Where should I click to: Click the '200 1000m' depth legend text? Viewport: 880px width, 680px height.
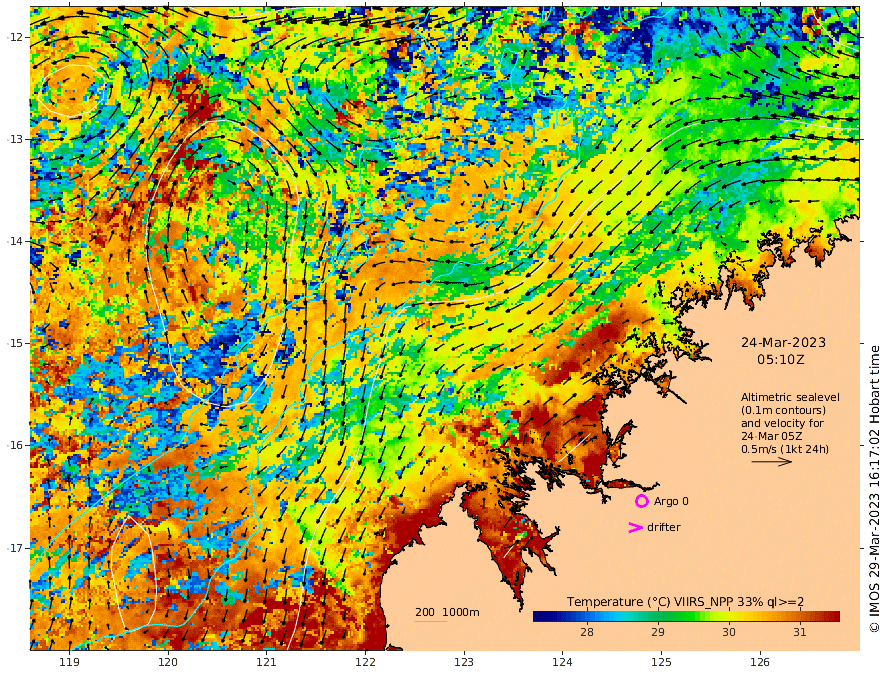click(447, 612)
